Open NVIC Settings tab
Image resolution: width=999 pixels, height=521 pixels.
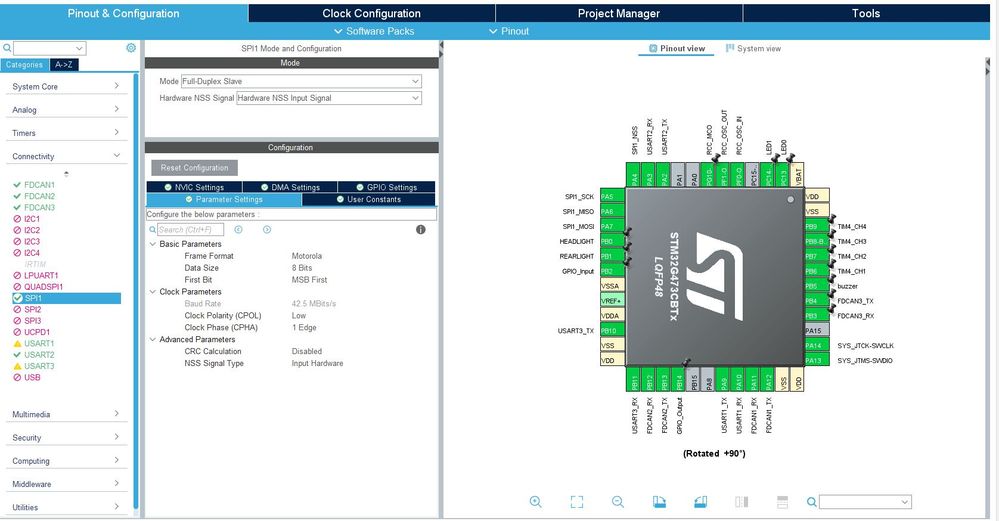[x=194, y=187]
